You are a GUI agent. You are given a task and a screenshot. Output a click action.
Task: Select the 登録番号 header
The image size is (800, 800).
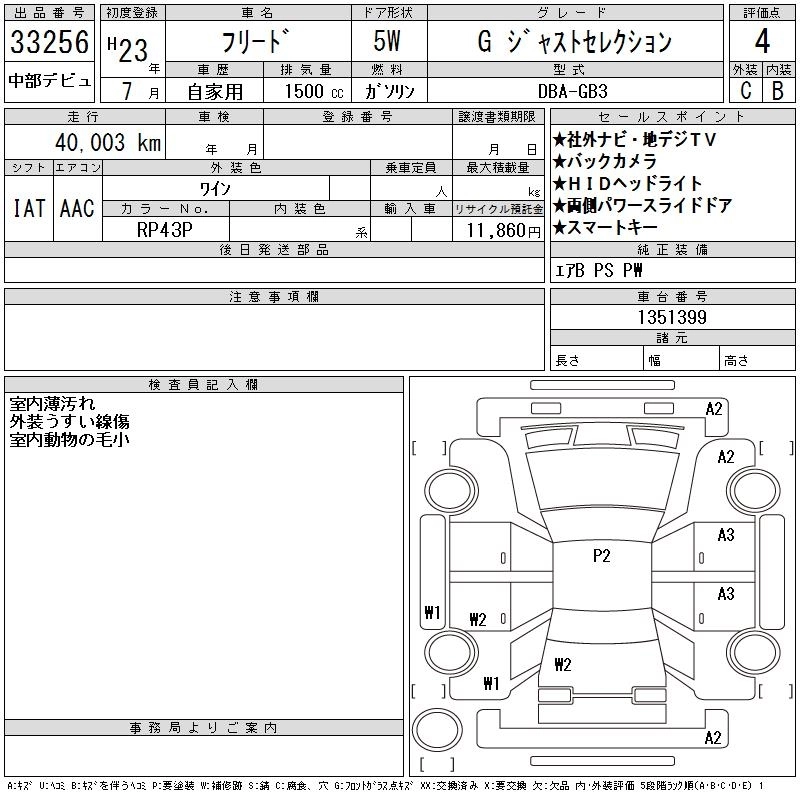click(357, 117)
